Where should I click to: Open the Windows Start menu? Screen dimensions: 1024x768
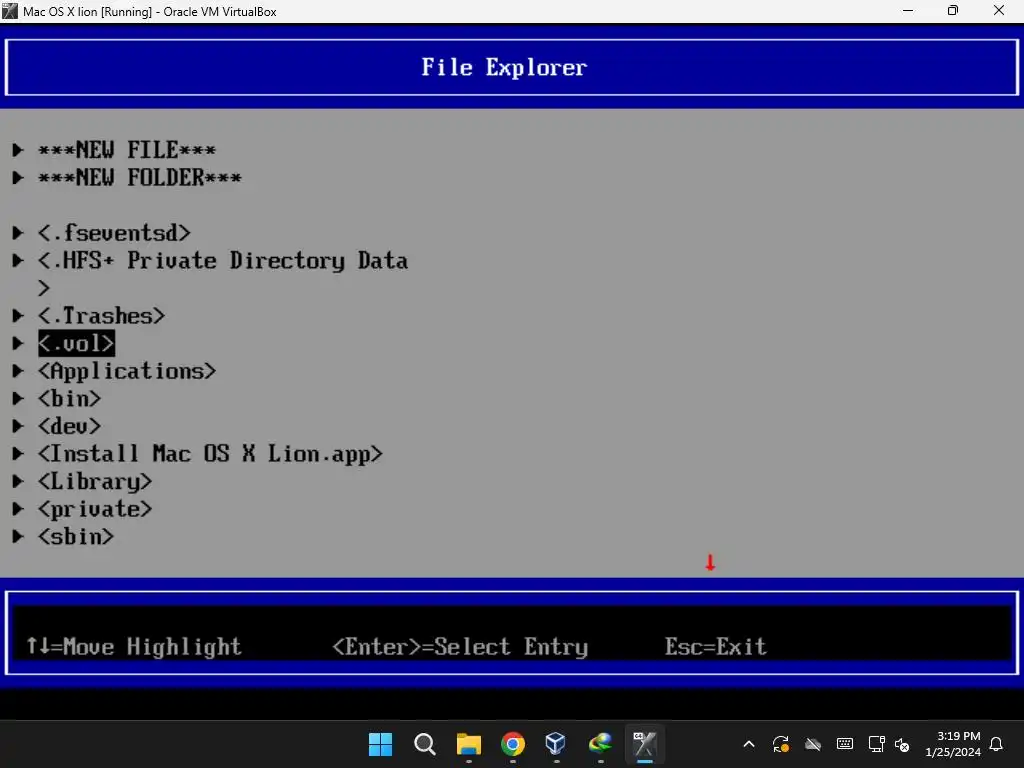coord(380,744)
